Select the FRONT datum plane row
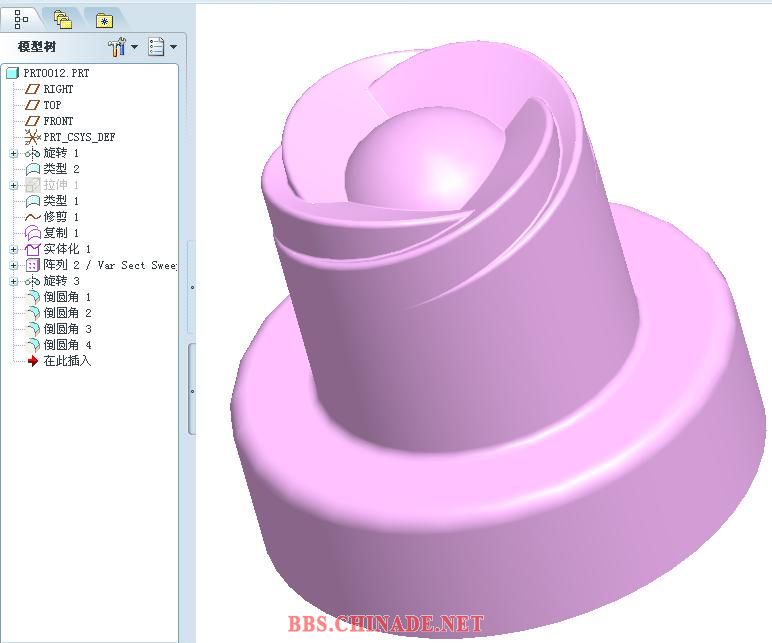The width and height of the screenshot is (772, 643). (x=58, y=121)
